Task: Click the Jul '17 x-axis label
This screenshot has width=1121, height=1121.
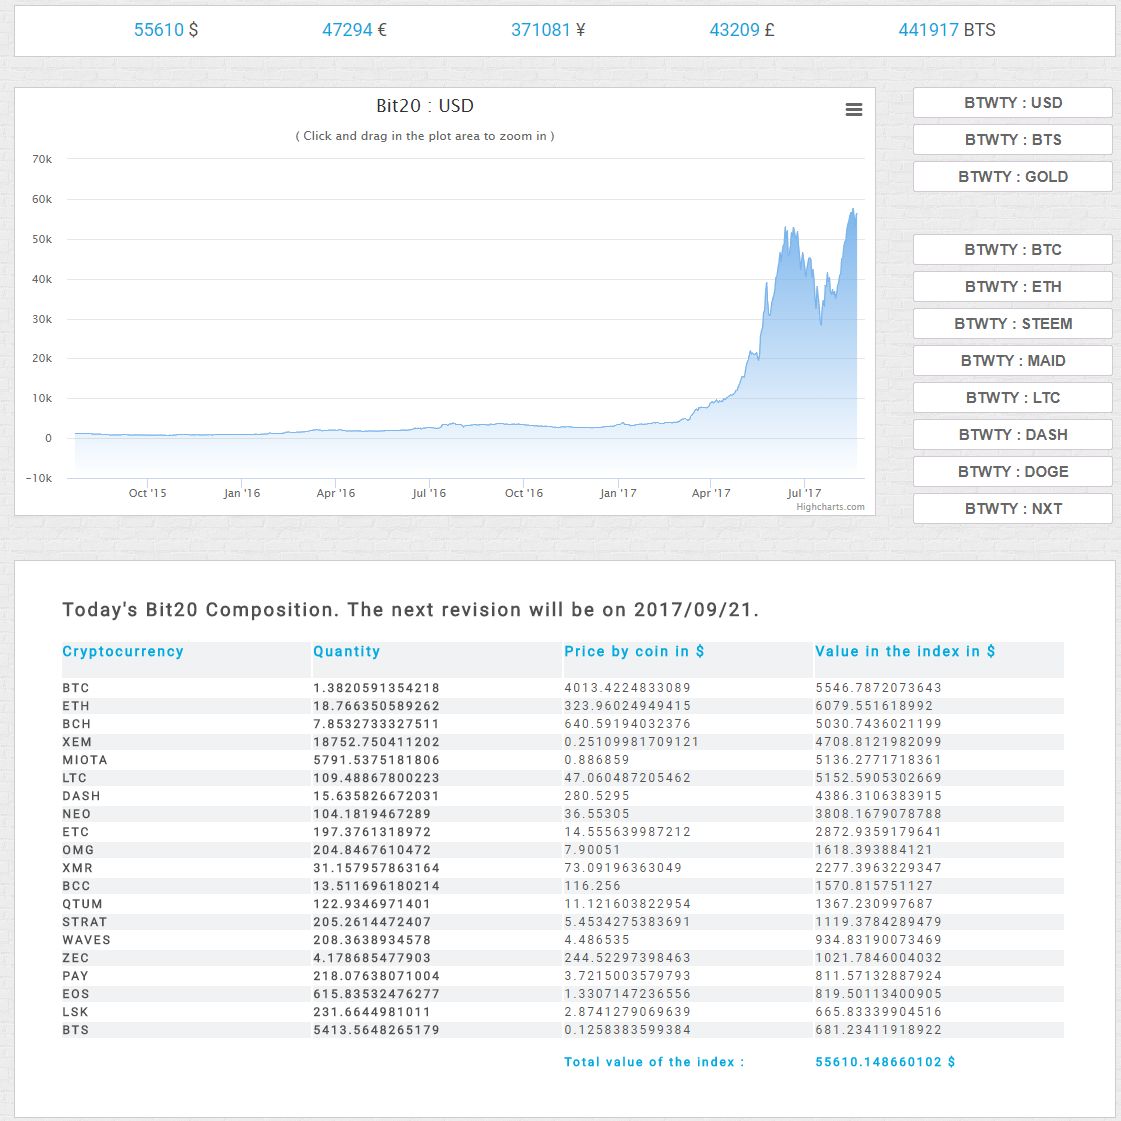Action: pos(804,493)
